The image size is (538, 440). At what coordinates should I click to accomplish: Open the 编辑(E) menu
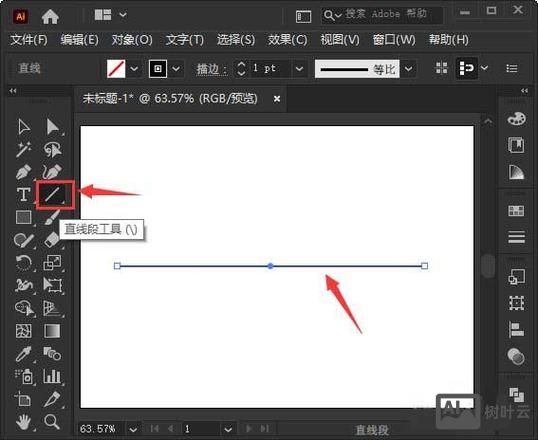tap(80, 40)
